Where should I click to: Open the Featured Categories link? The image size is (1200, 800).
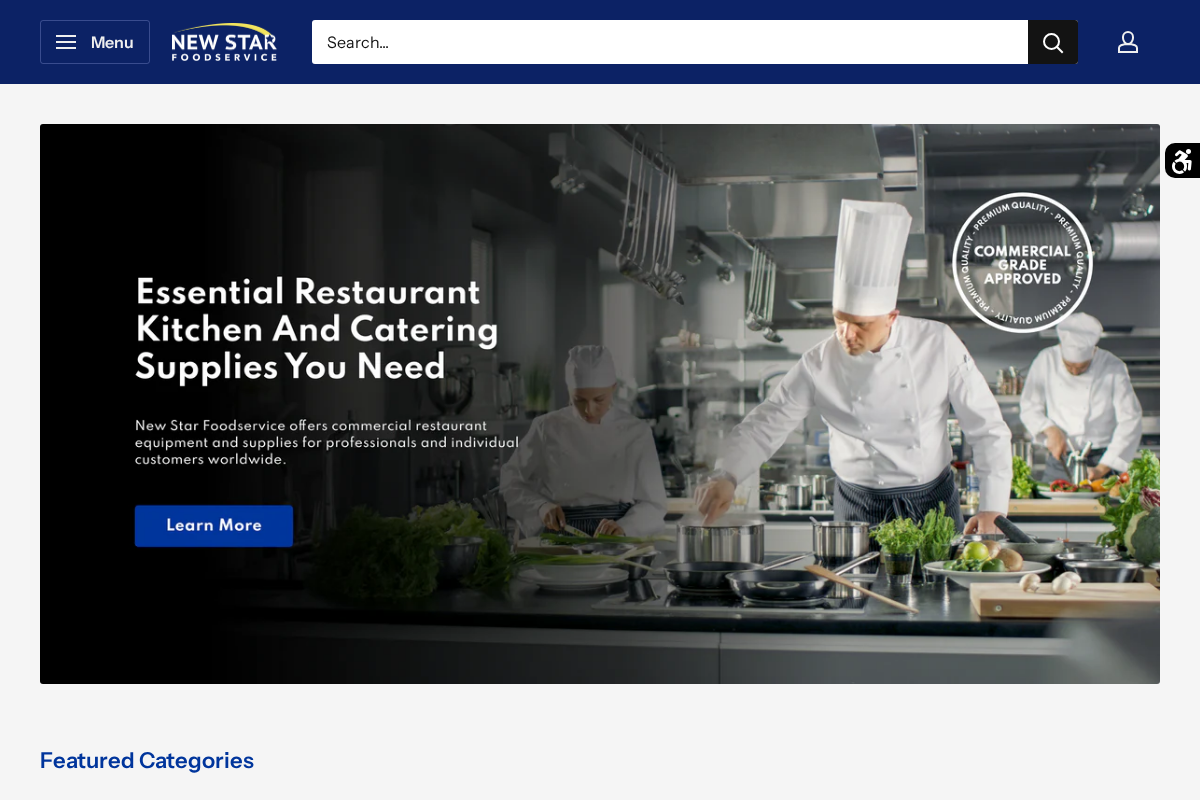(146, 761)
